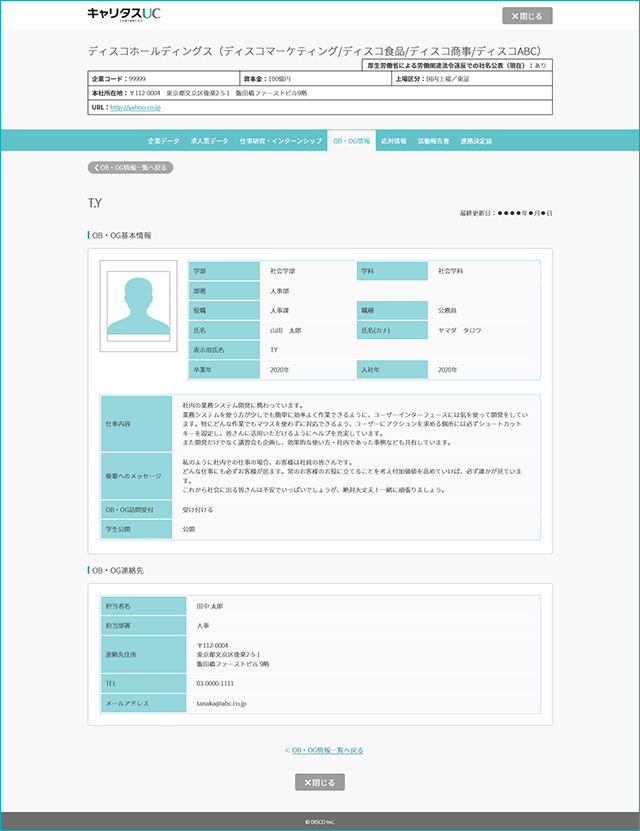The image size is (640, 831).
Task: Click the 公開 value for 学生公開
Action: 189,529
